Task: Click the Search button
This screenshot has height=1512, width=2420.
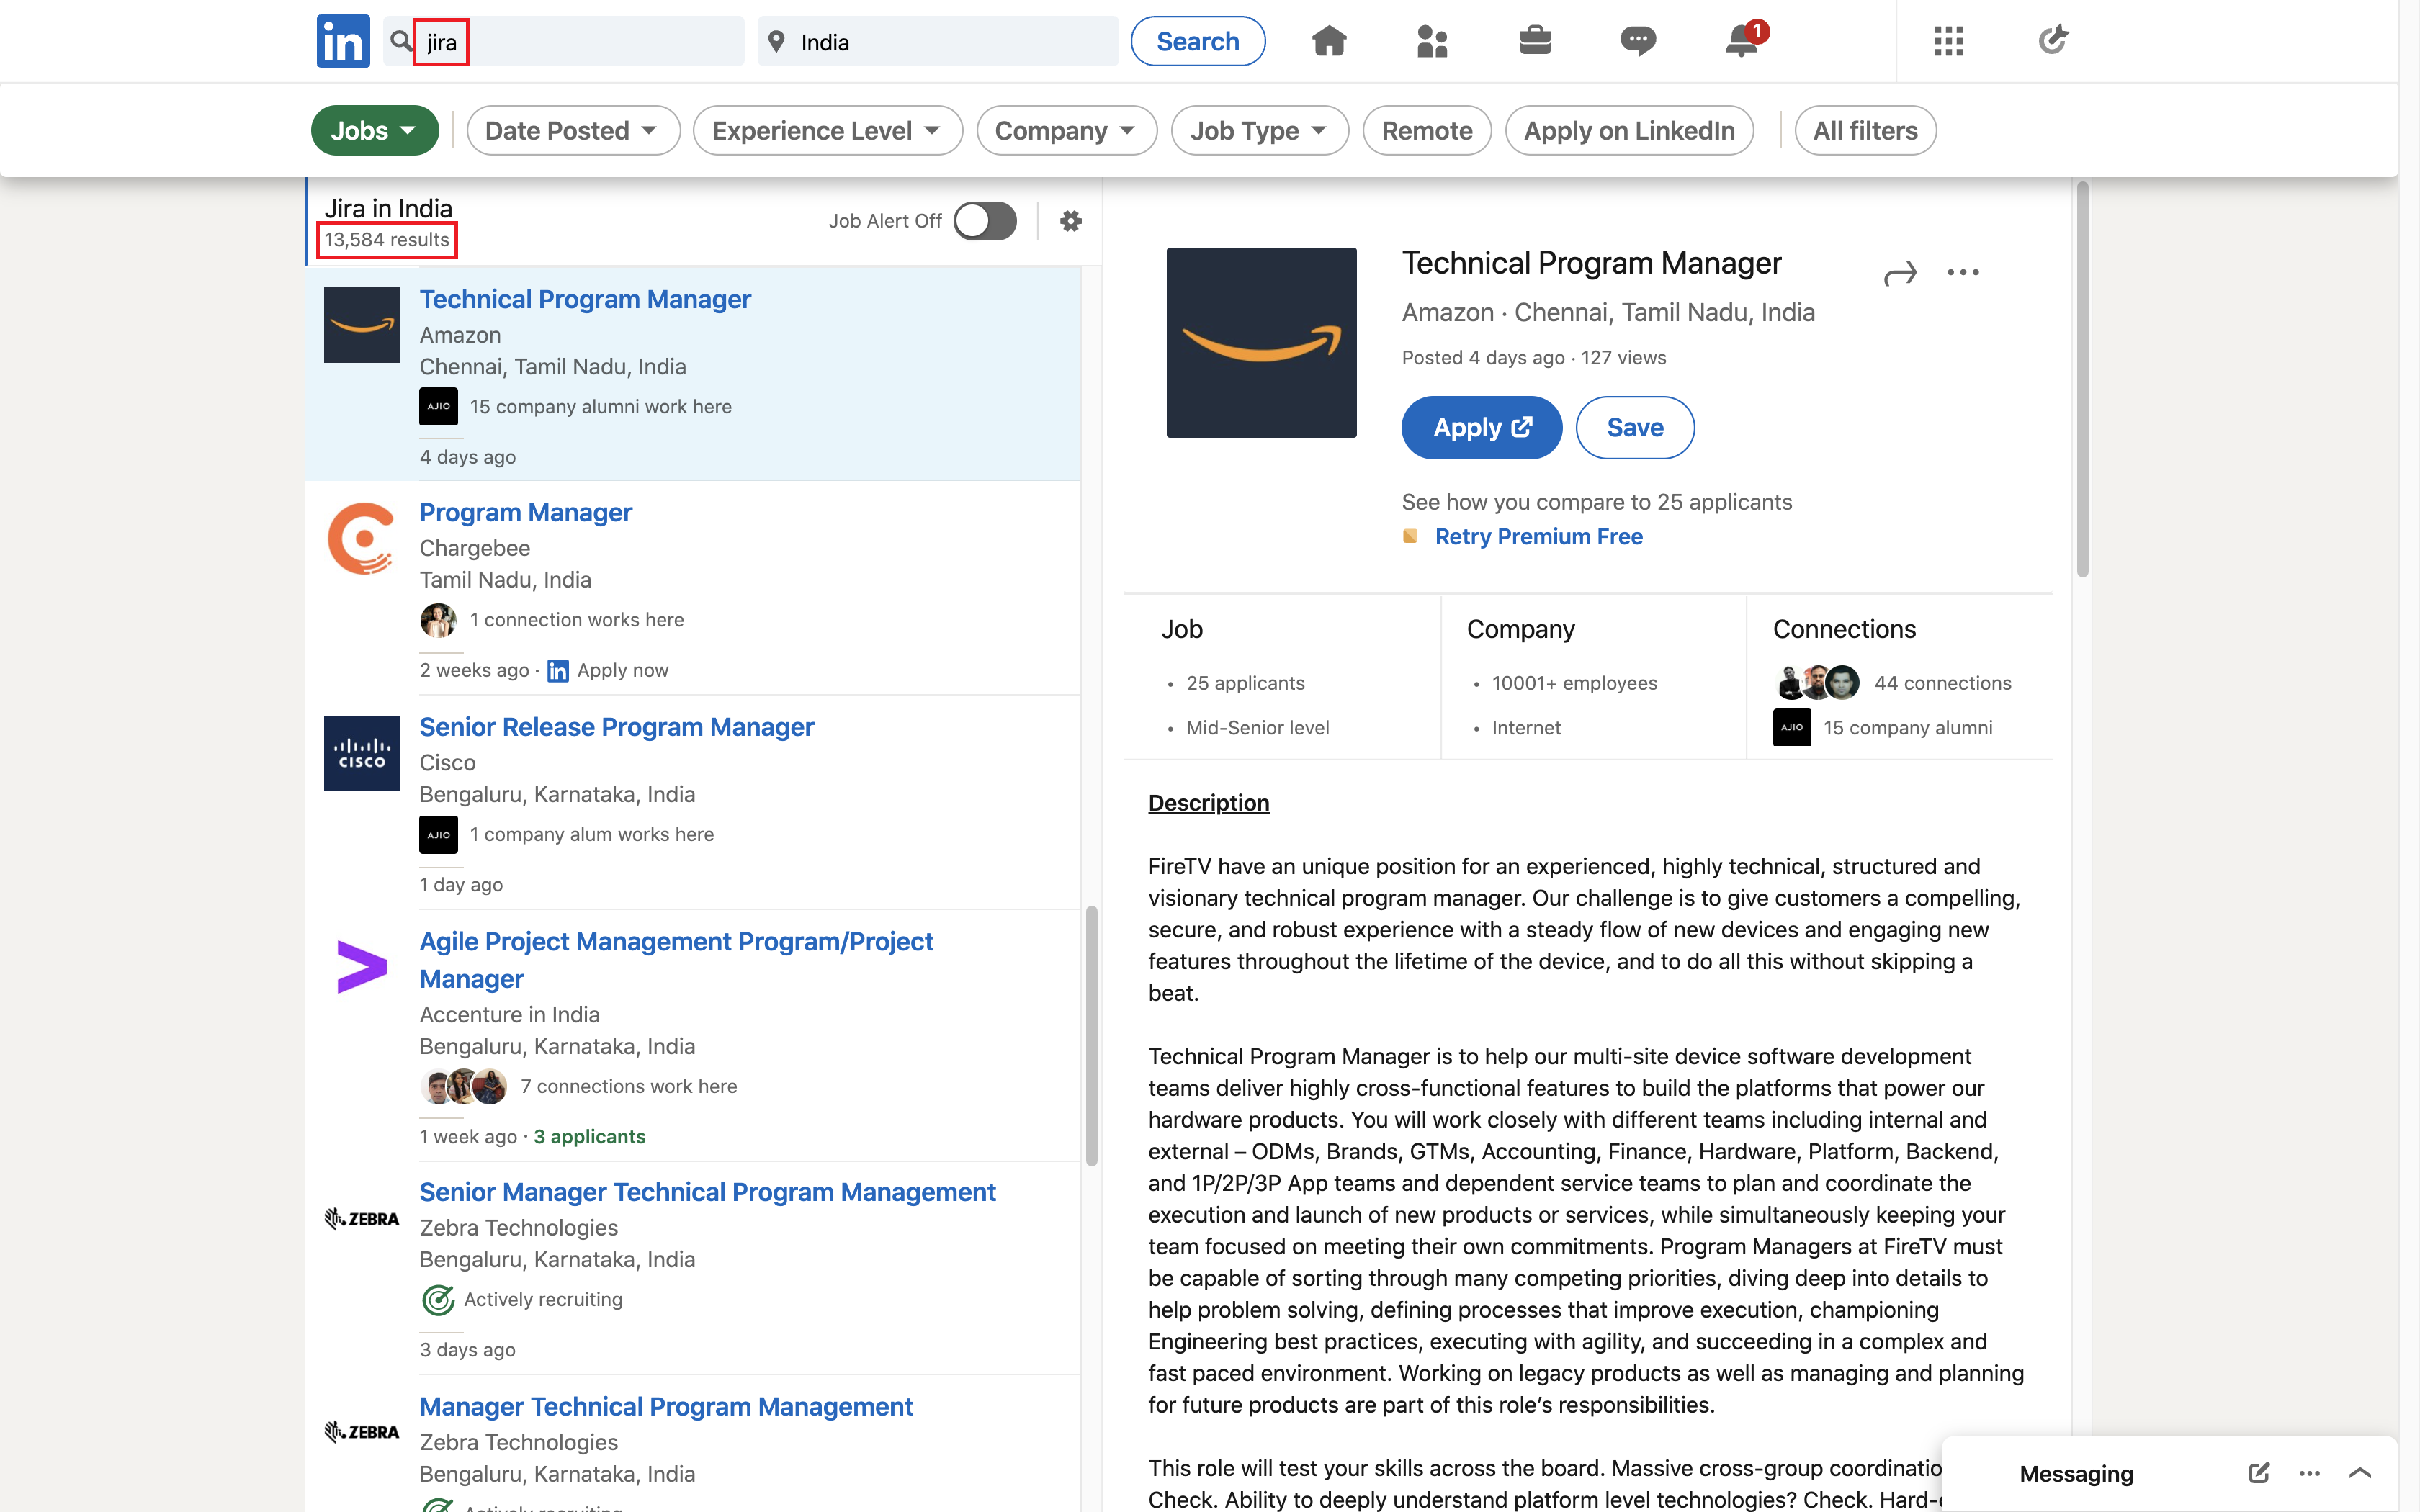Action: coord(1197,41)
